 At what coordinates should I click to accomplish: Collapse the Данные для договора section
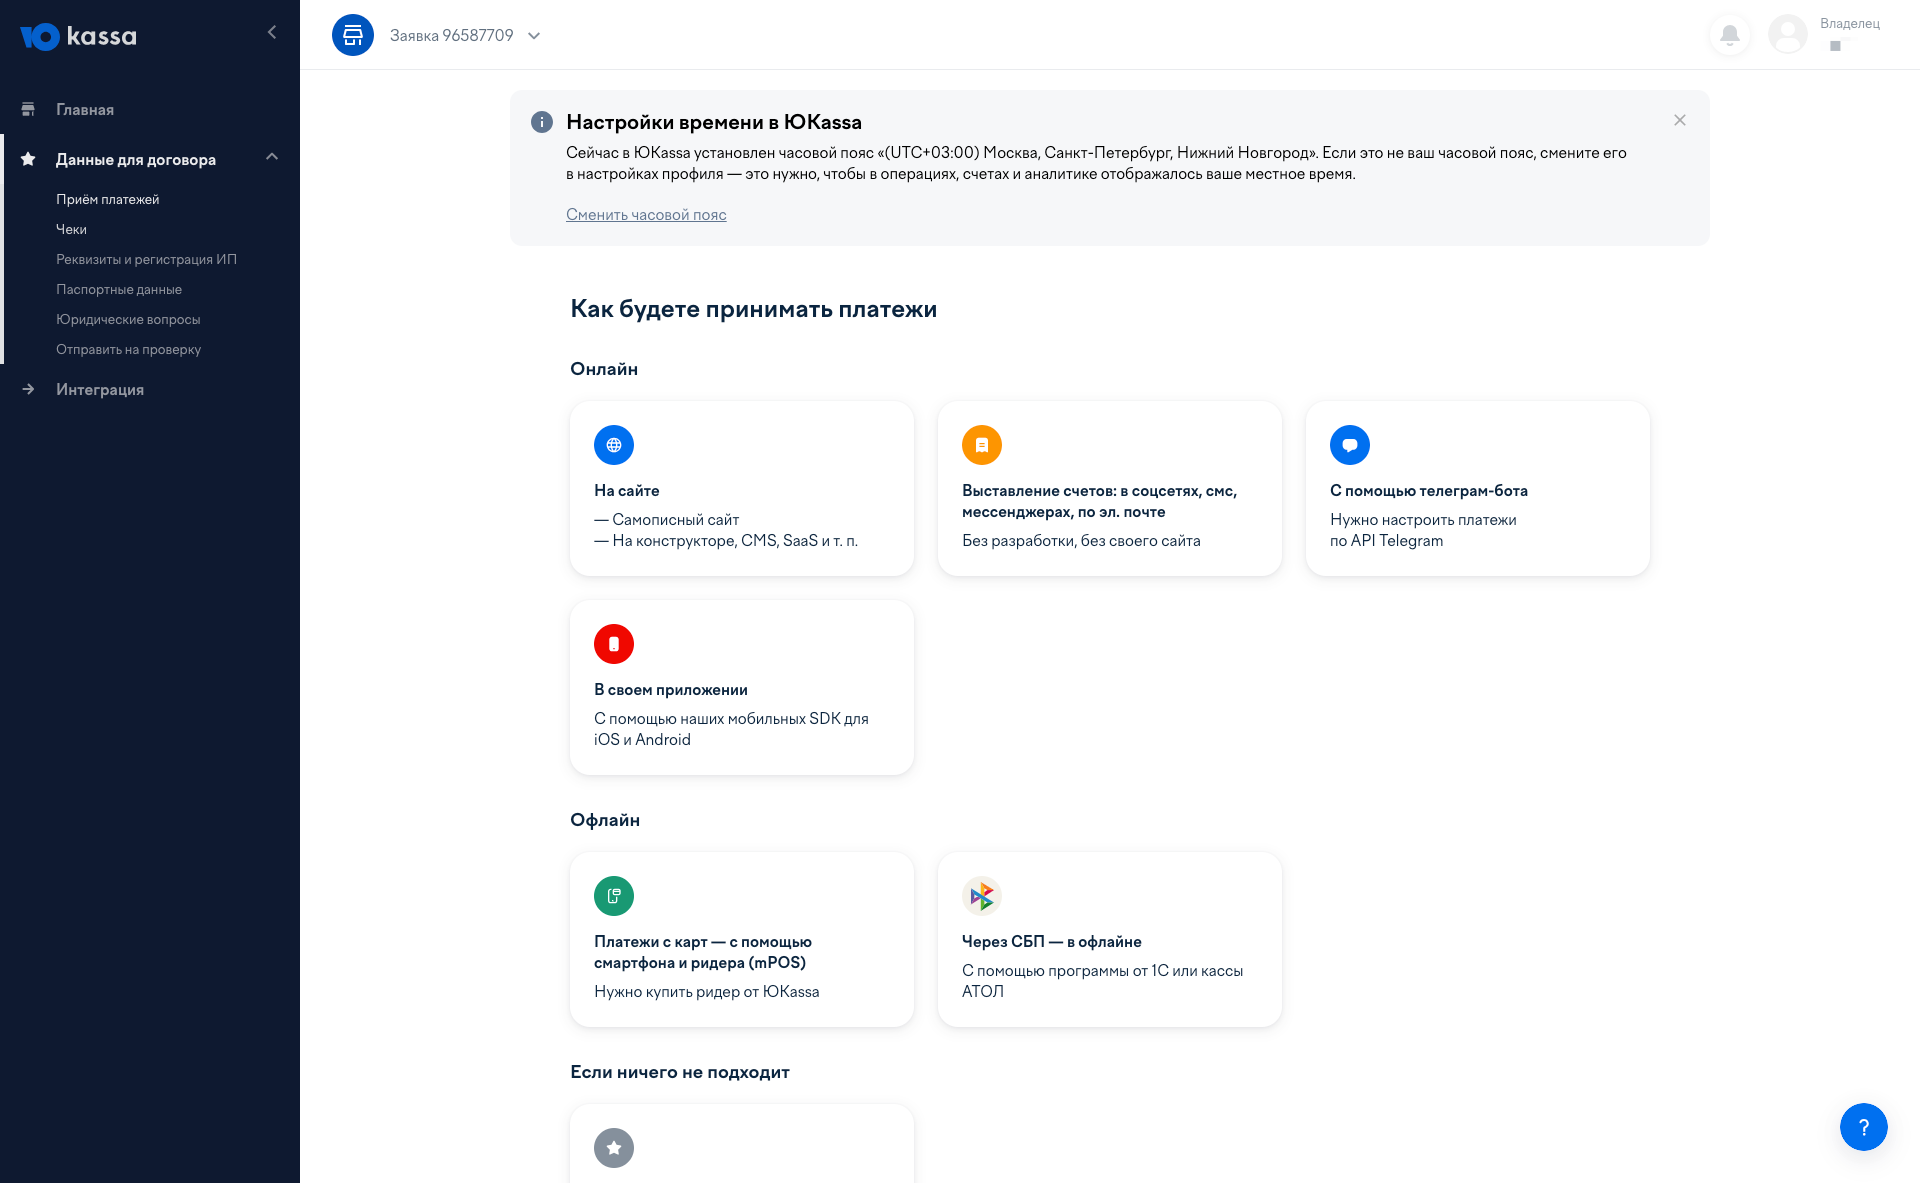(272, 157)
